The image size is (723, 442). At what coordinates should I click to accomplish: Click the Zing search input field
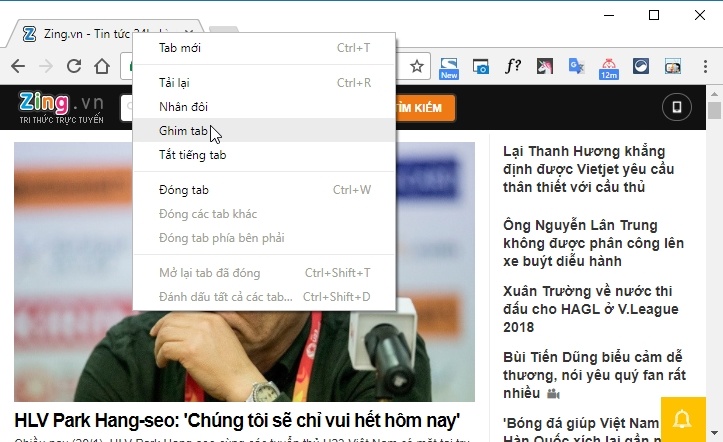tap(127, 108)
